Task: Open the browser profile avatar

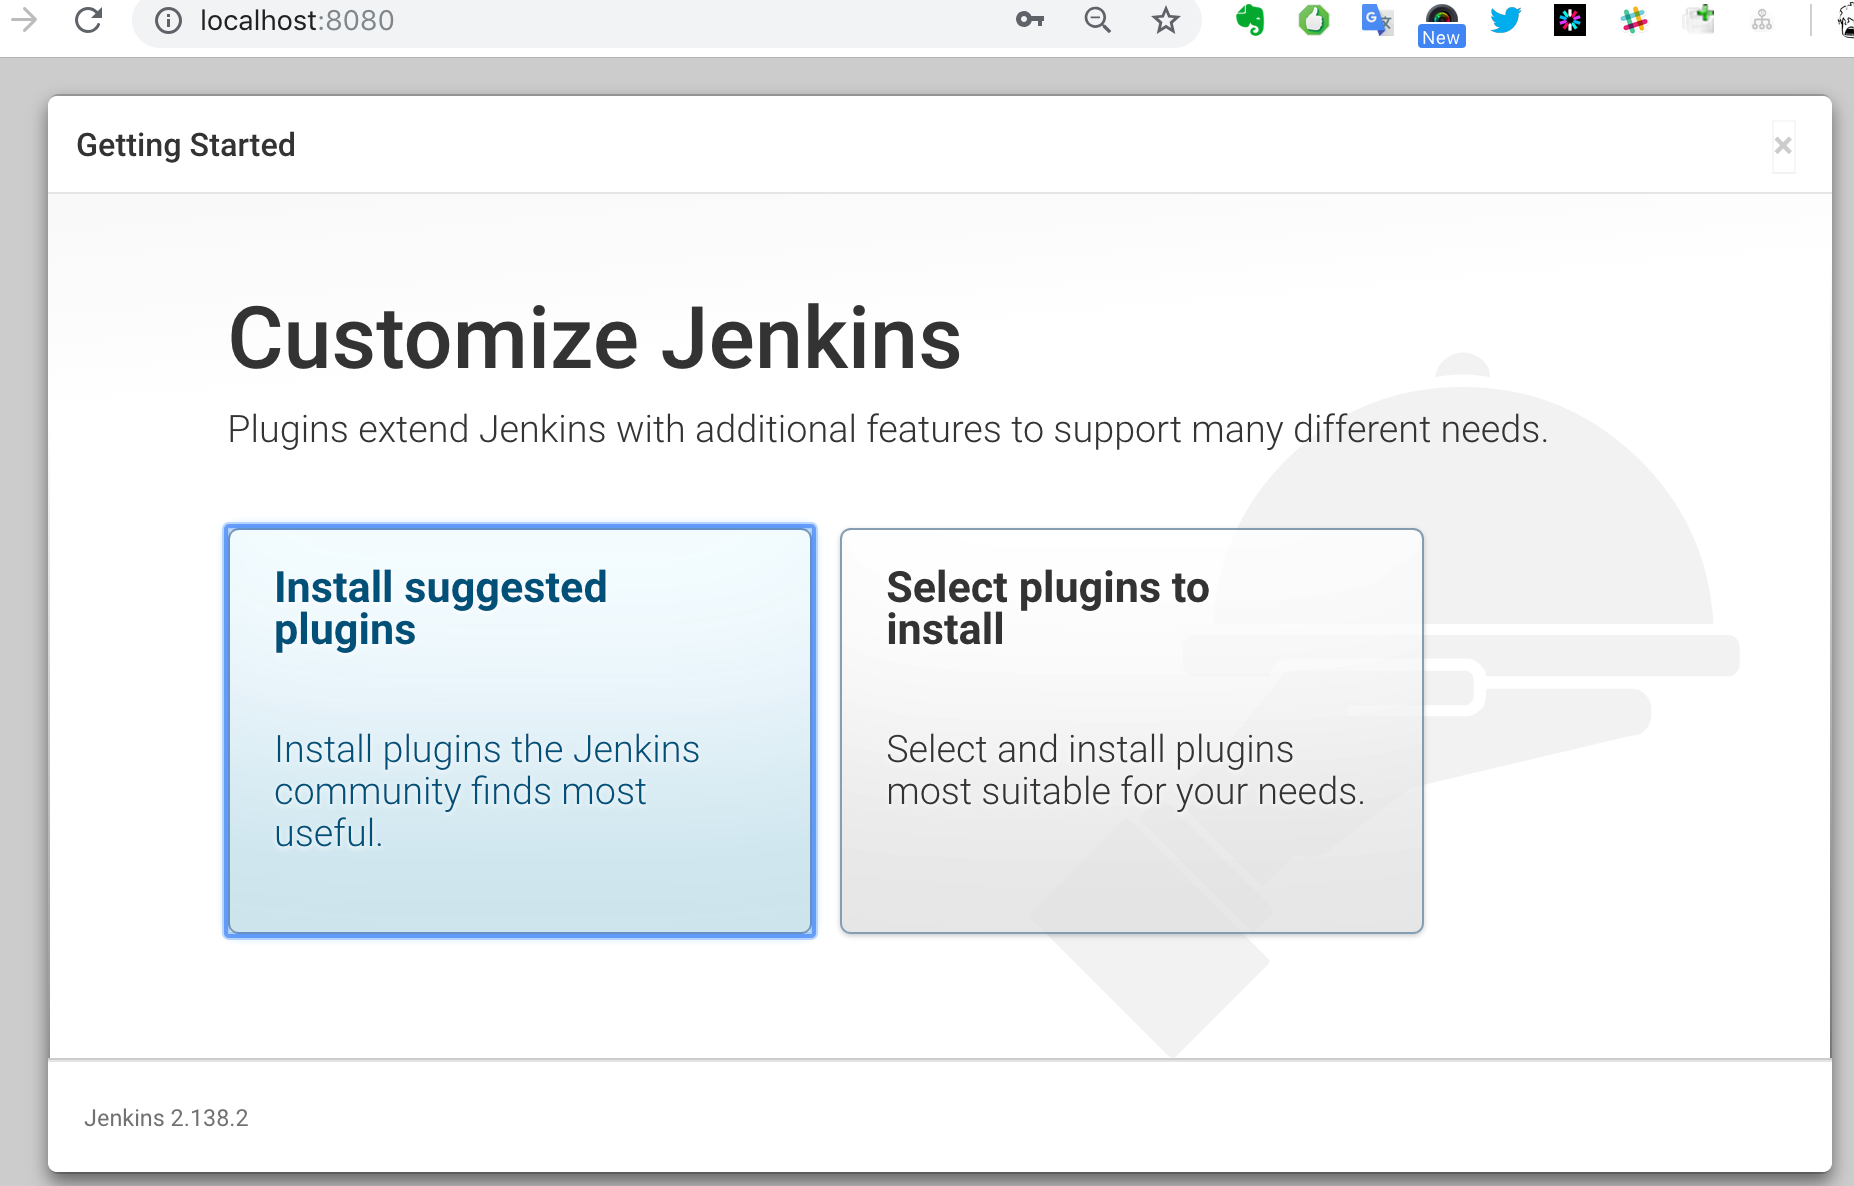Action: pyautogui.click(x=1843, y=21)
